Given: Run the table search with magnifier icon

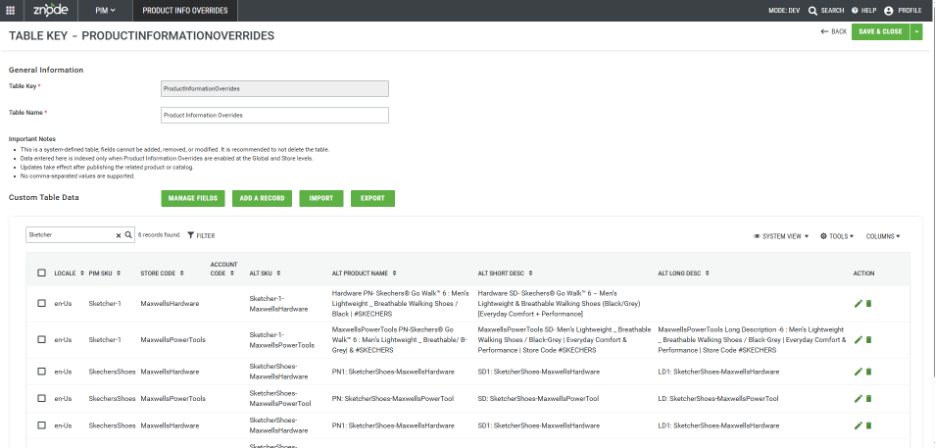Looking at the screenshot, I should 128,235.
